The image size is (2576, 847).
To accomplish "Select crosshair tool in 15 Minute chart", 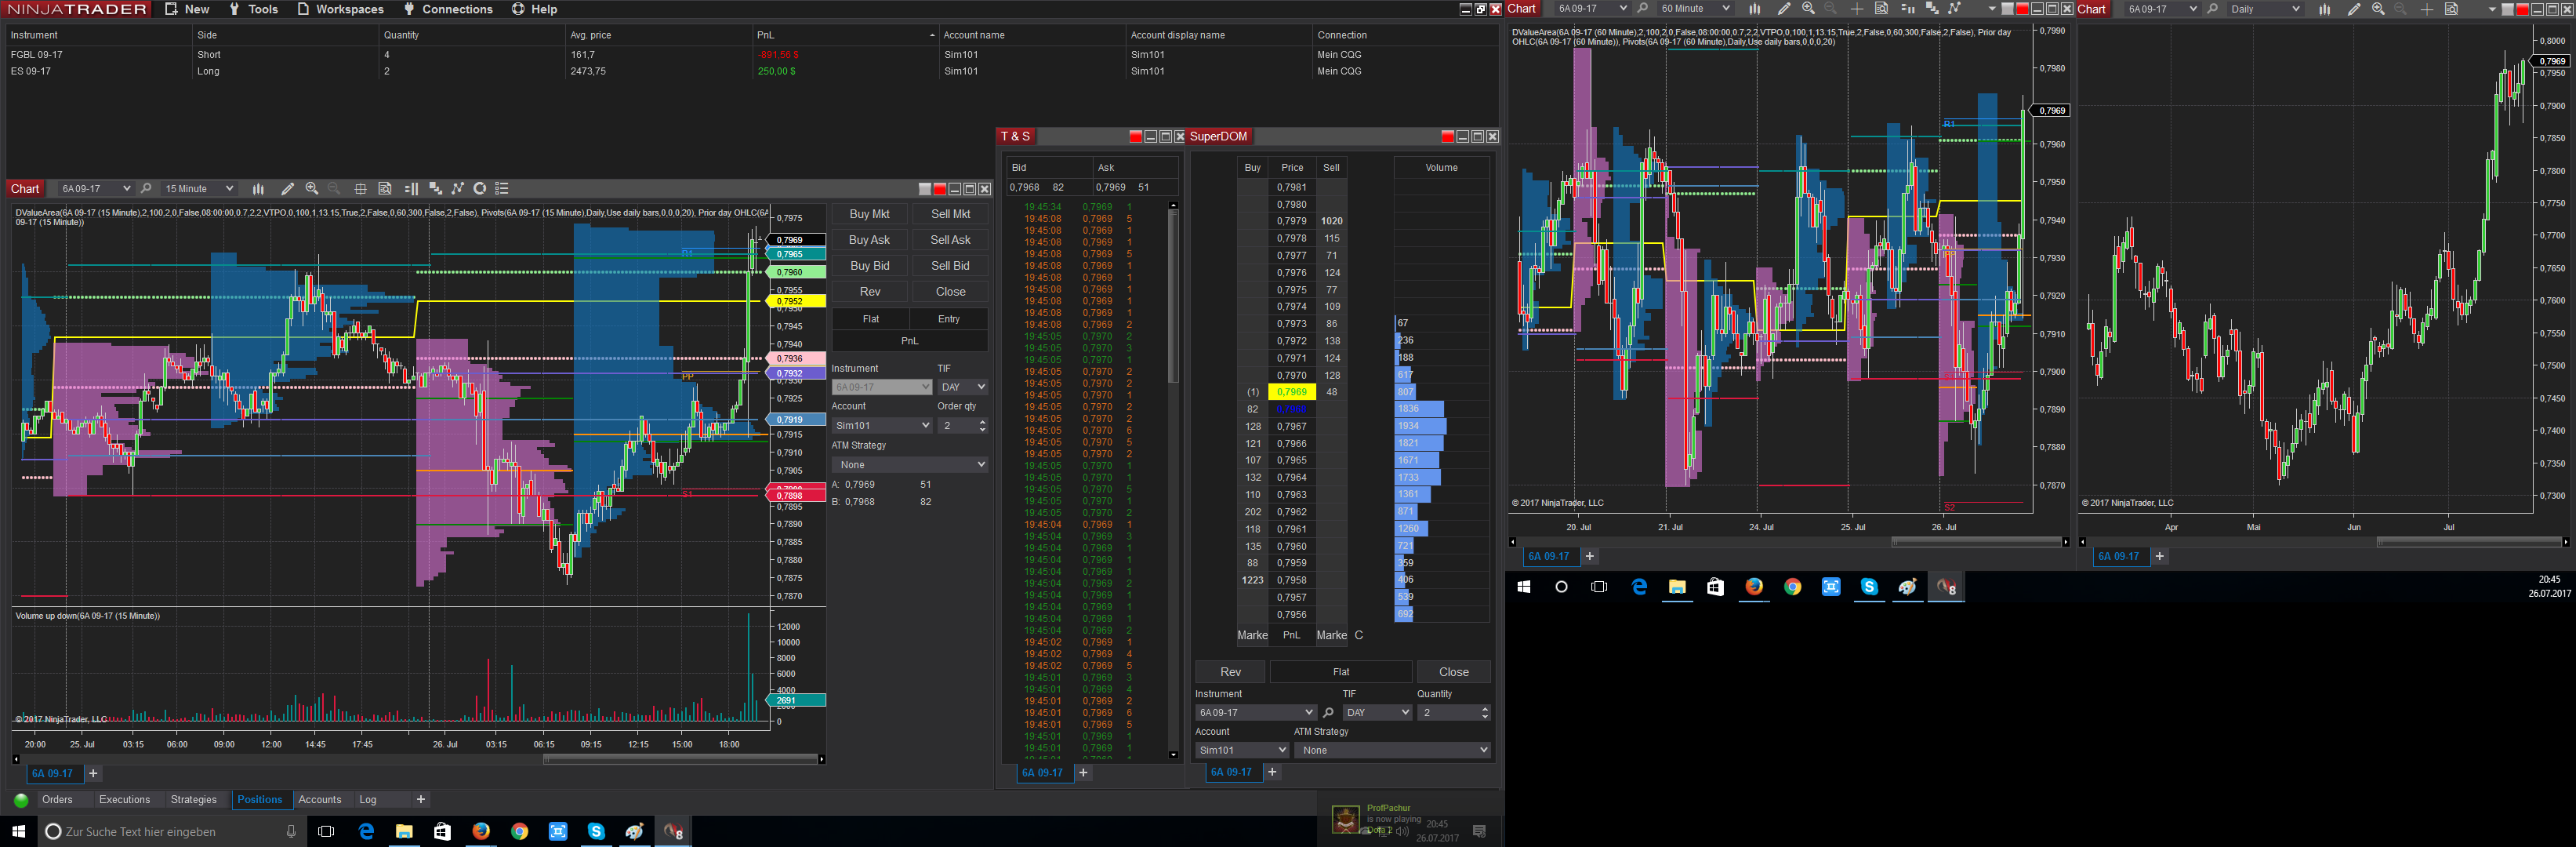I will click(360, 189).
